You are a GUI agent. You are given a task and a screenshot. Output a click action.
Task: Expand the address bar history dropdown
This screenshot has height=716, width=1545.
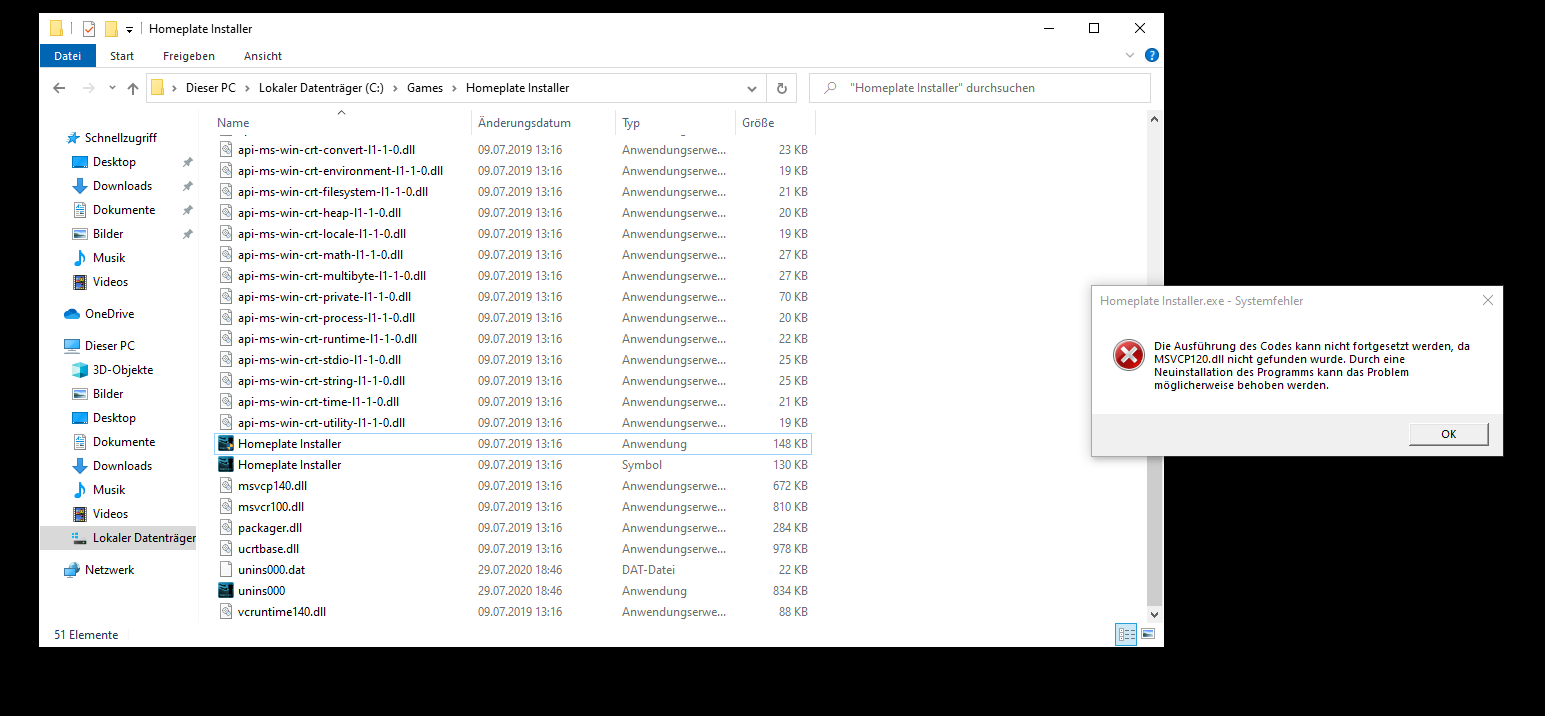point(752,88)
